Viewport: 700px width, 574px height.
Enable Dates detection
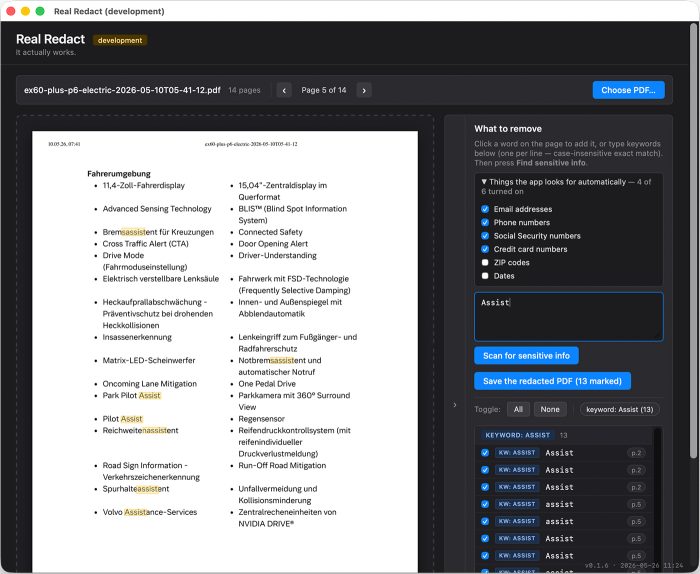tap(485, 276)
